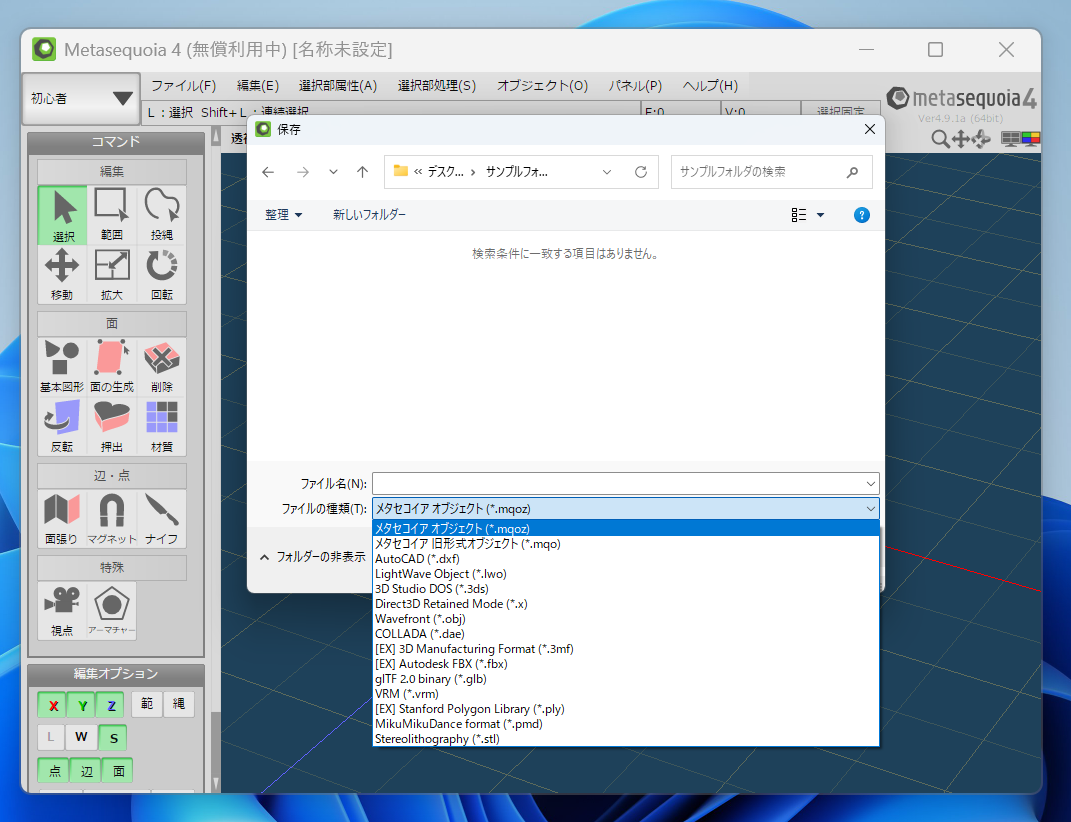Switch to S screen coordinate mode
The image size is (1071, 822).
tap(113, 737)
